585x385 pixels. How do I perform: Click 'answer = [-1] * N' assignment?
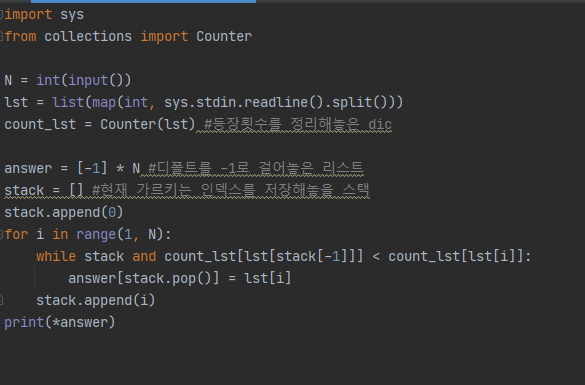[72, 168]
